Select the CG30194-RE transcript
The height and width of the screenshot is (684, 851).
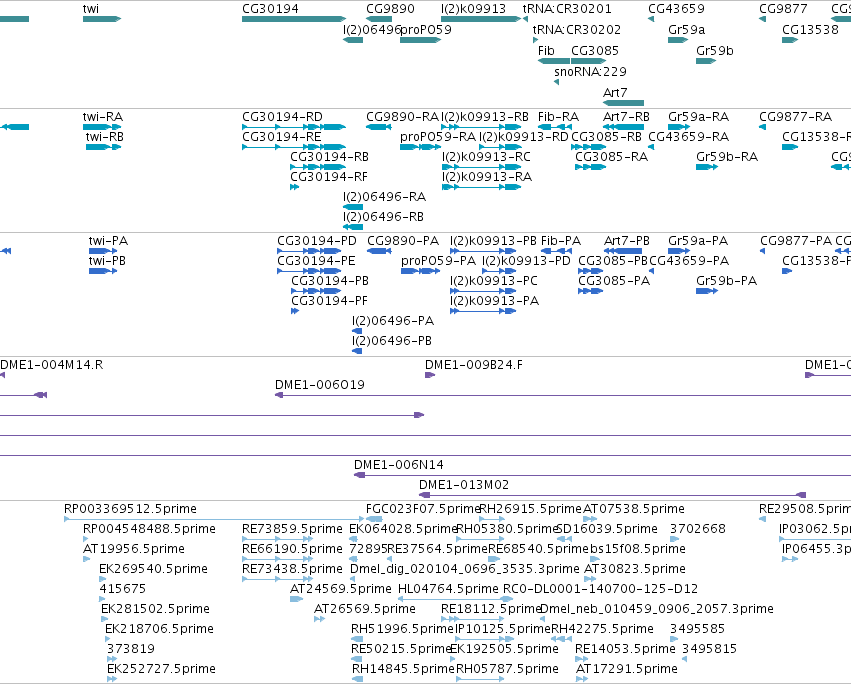click(294, 147)
